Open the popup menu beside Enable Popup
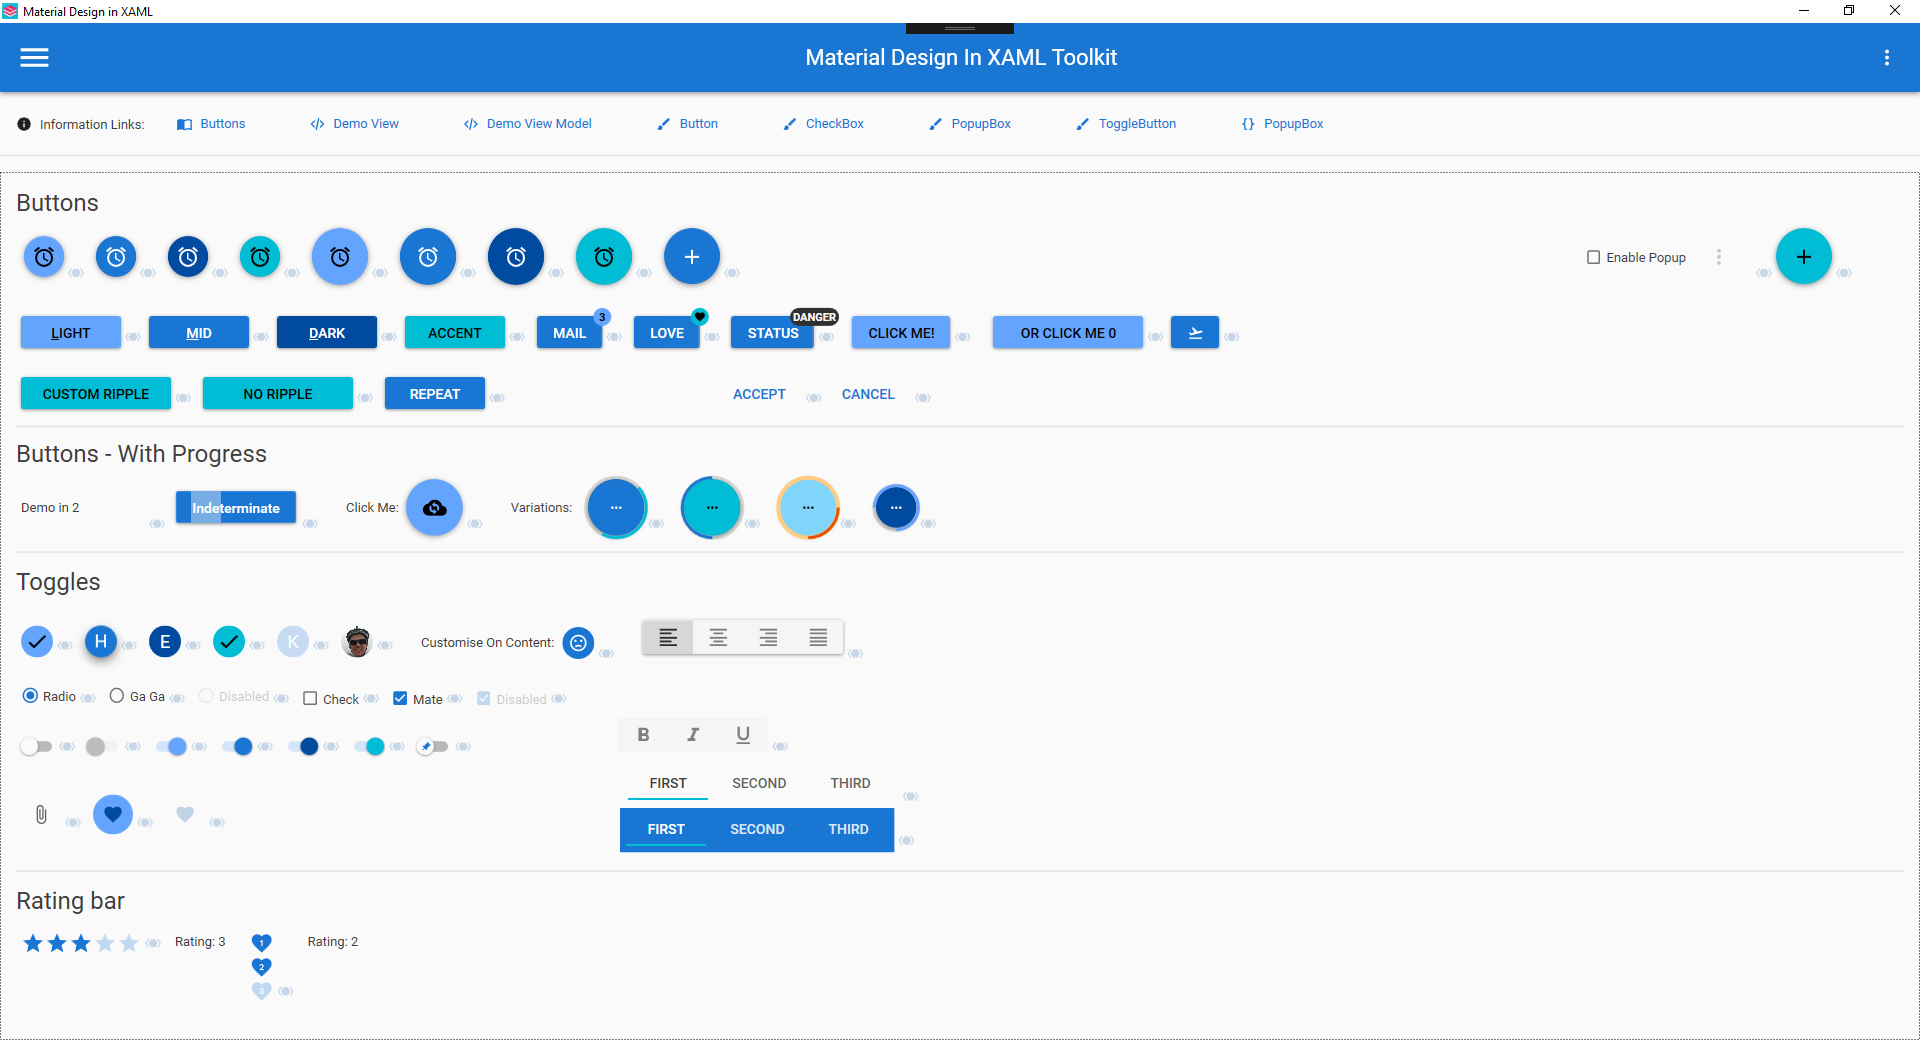 (x=1719, y=257)
